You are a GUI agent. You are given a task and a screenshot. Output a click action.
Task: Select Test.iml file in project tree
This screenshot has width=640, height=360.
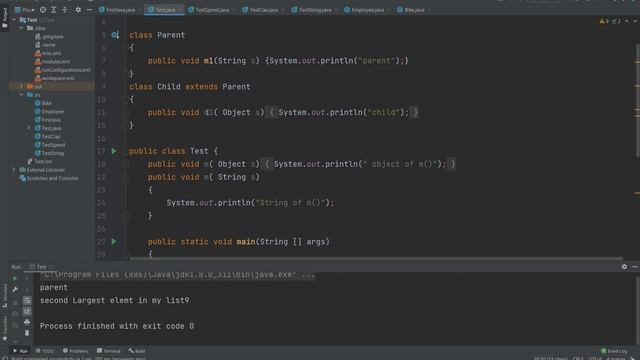[x=40, y=162]
